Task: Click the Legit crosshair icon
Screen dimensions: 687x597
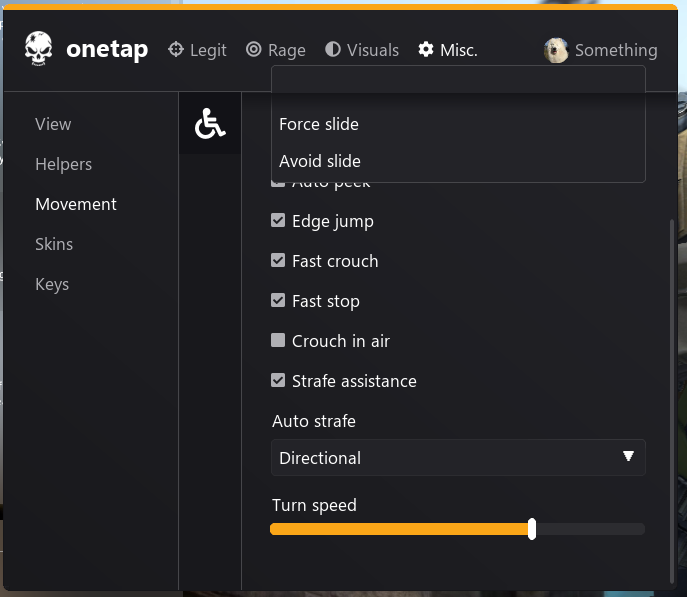Action: click(176, 49)
